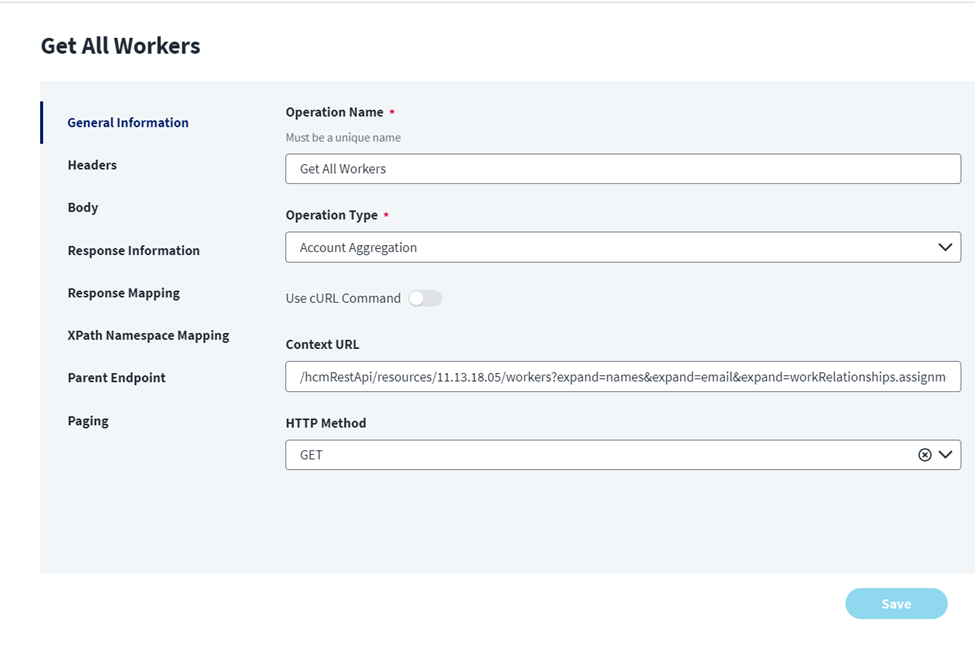Click the Save button
This screenshot has width=975, height=666.
[896, 604]
